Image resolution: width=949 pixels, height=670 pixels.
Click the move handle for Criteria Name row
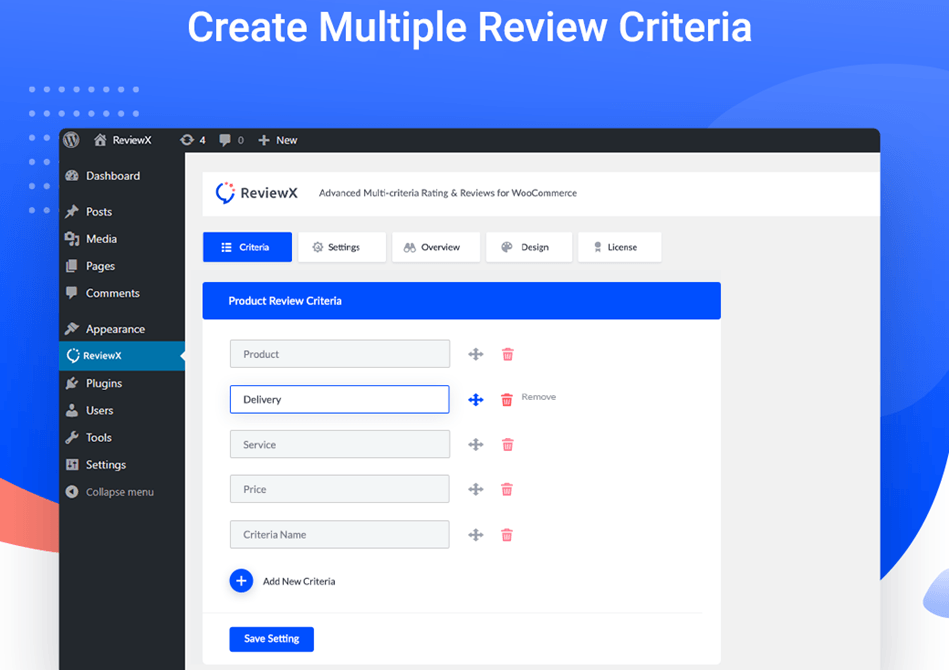[x=476, y=534]
